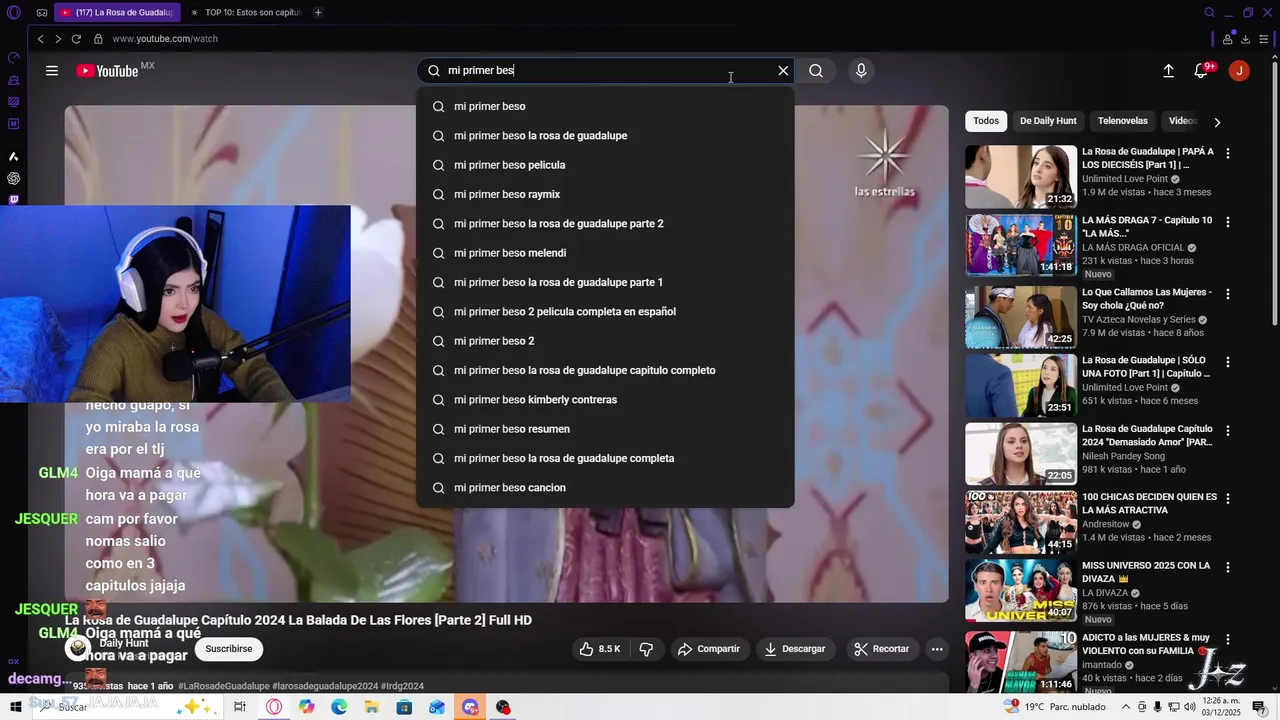The width and height of the screenshot is (1280, 720).
Task: Open the ChatGPT sidebar icon
Action: (13, 178)
